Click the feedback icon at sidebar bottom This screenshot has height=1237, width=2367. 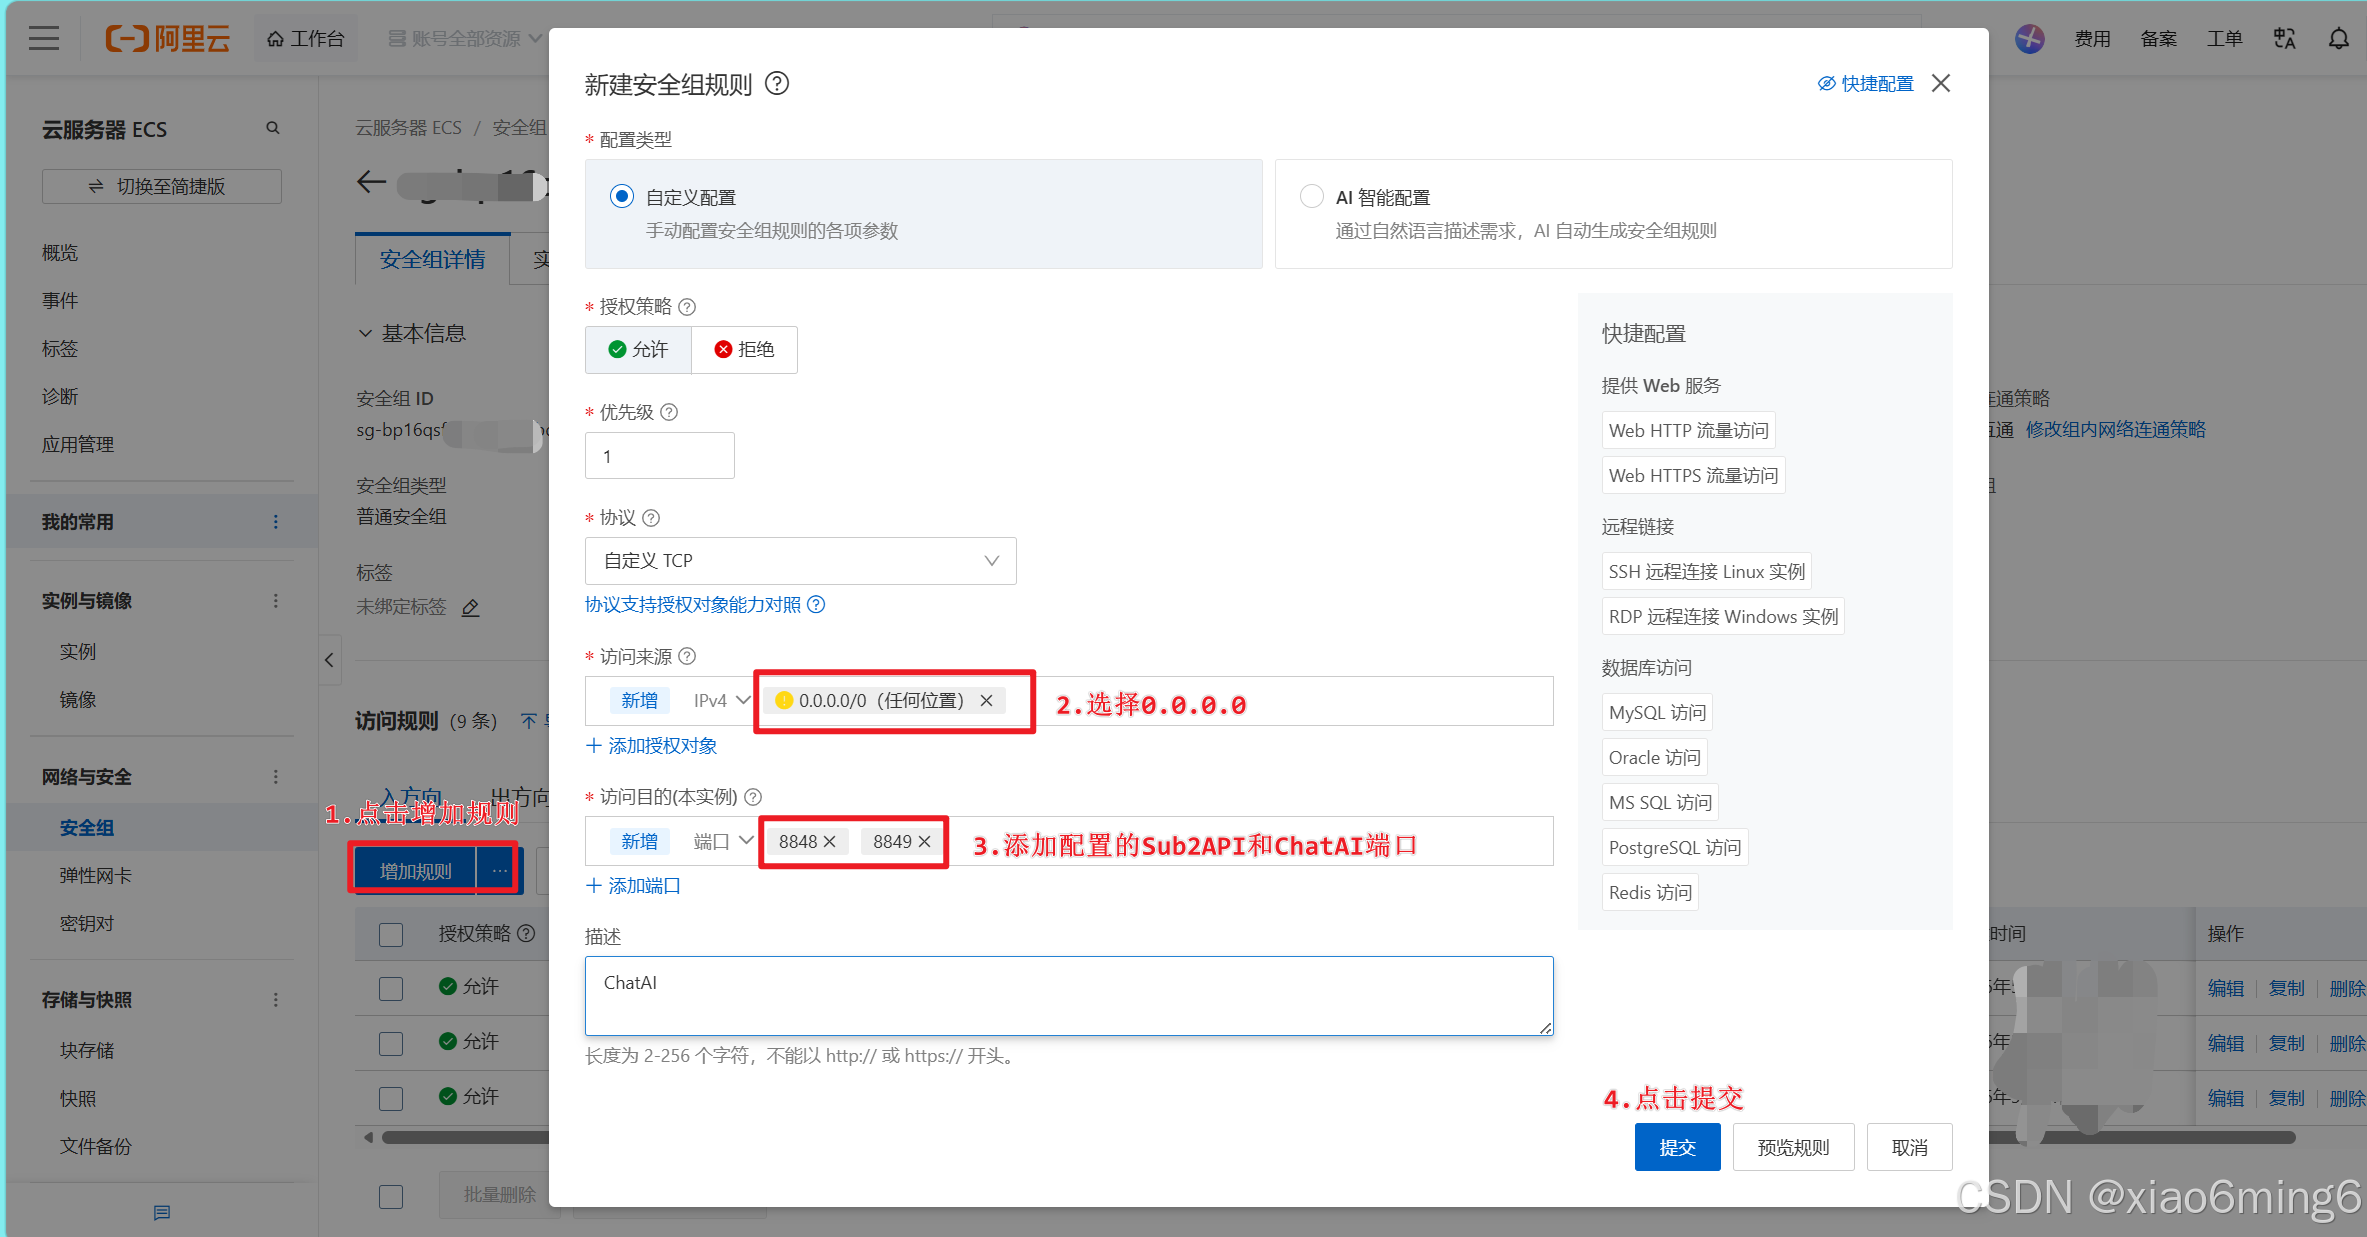click(162, 1213)
